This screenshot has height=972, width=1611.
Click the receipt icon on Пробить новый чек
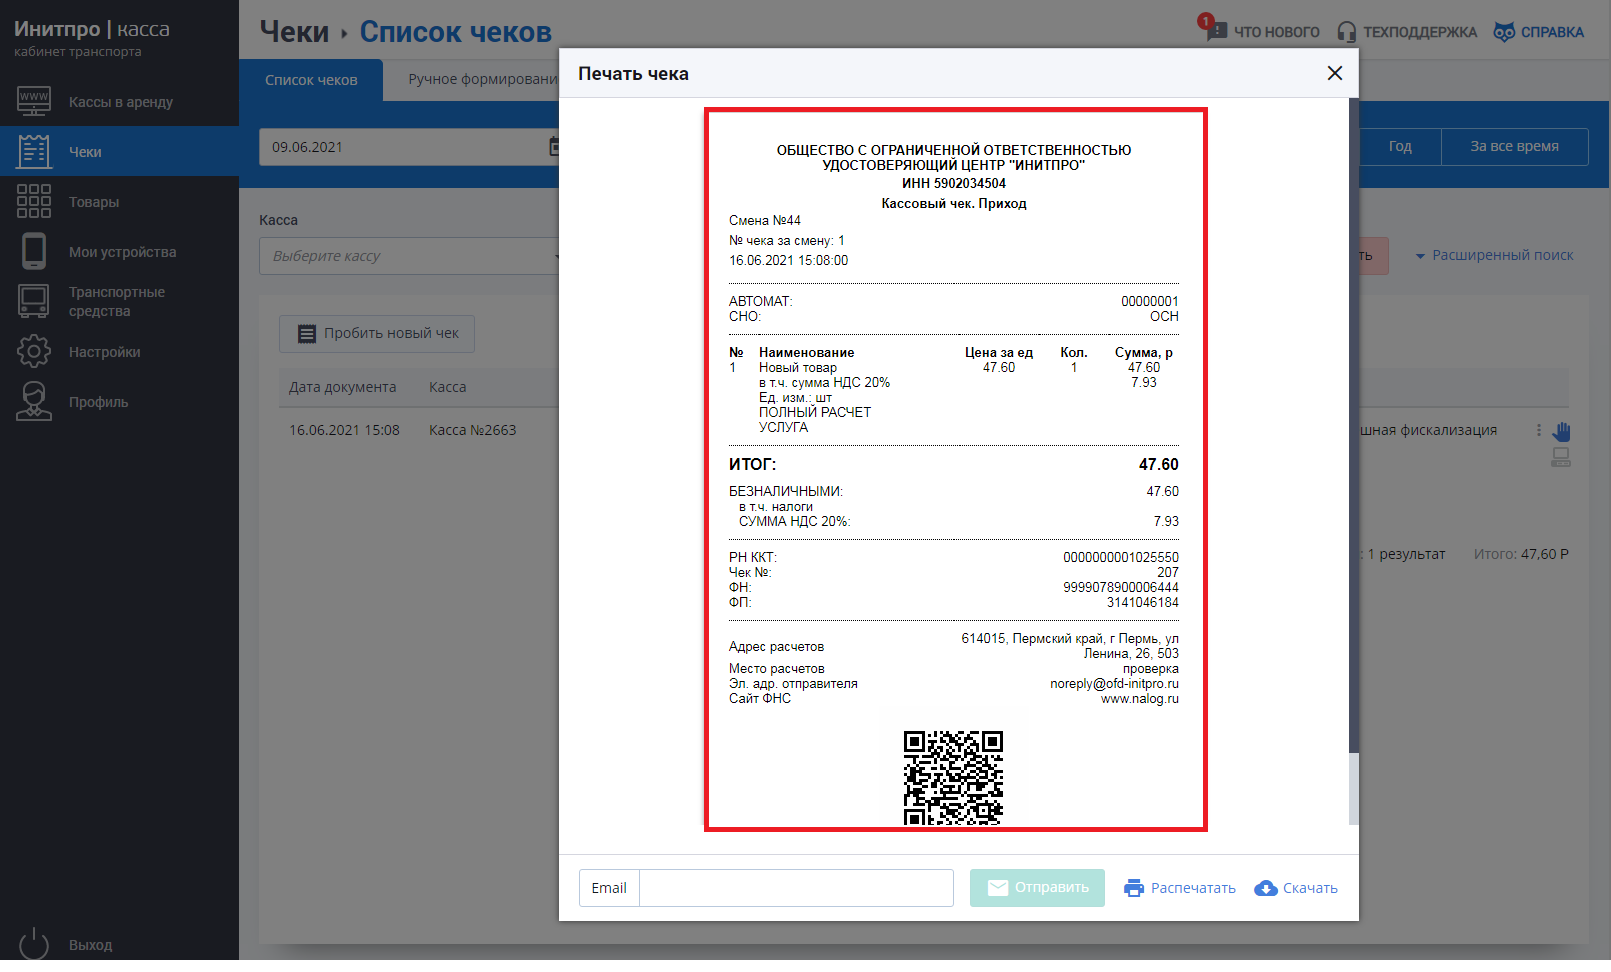click(x=307, y=334)
